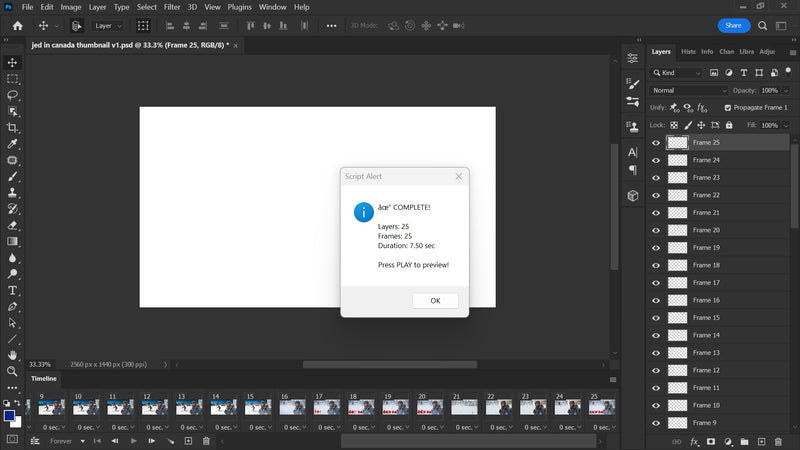Image resolution: width=800 pixels, height=450 pixels.
Task: Click the foreground color swatch
Action: pos(9,415)
